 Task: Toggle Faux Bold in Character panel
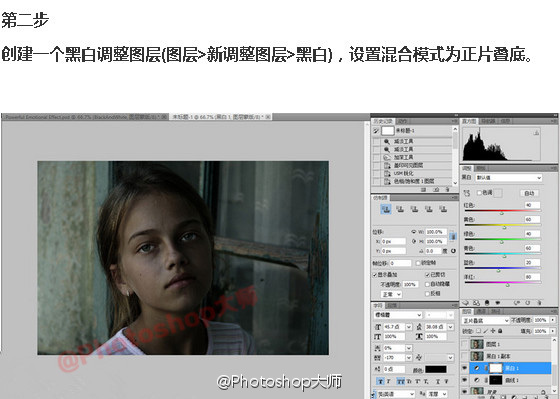(x=381, y=382)
